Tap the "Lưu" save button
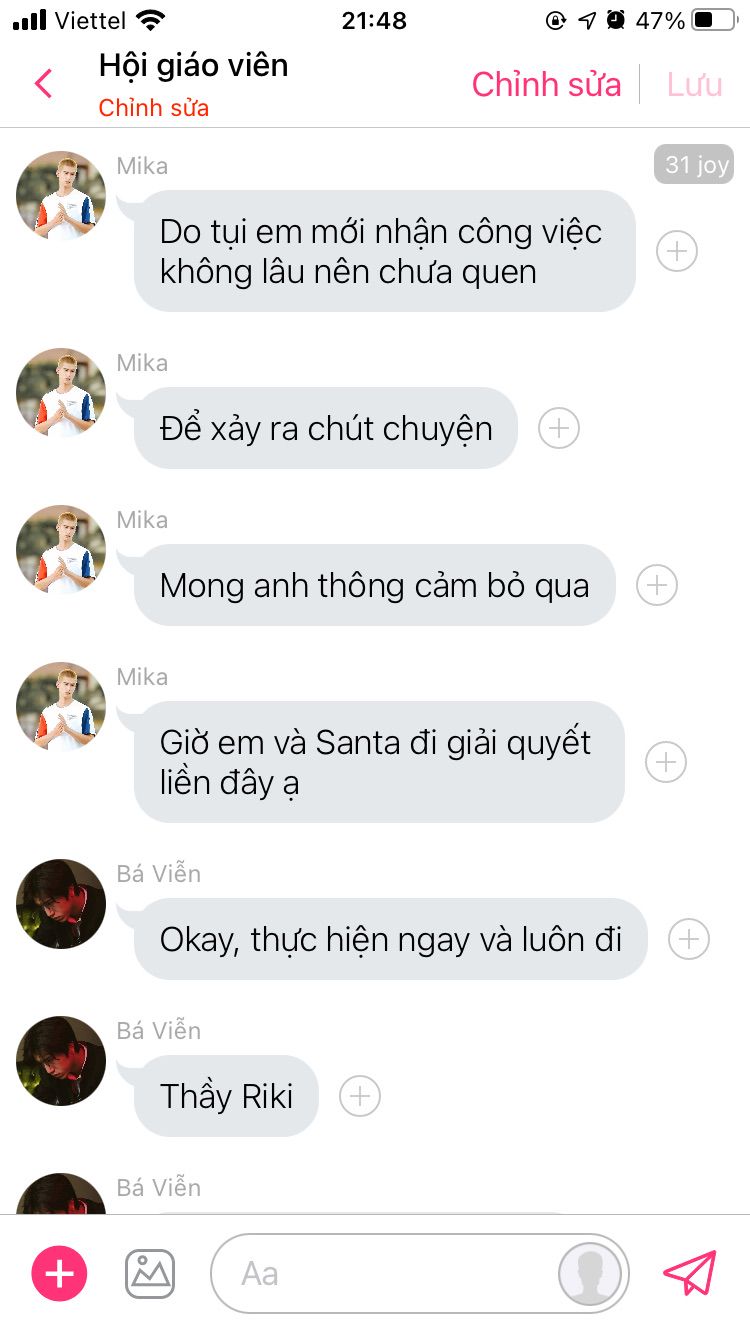The width and height of the screenshot is (750, 1334). (695, 85)
